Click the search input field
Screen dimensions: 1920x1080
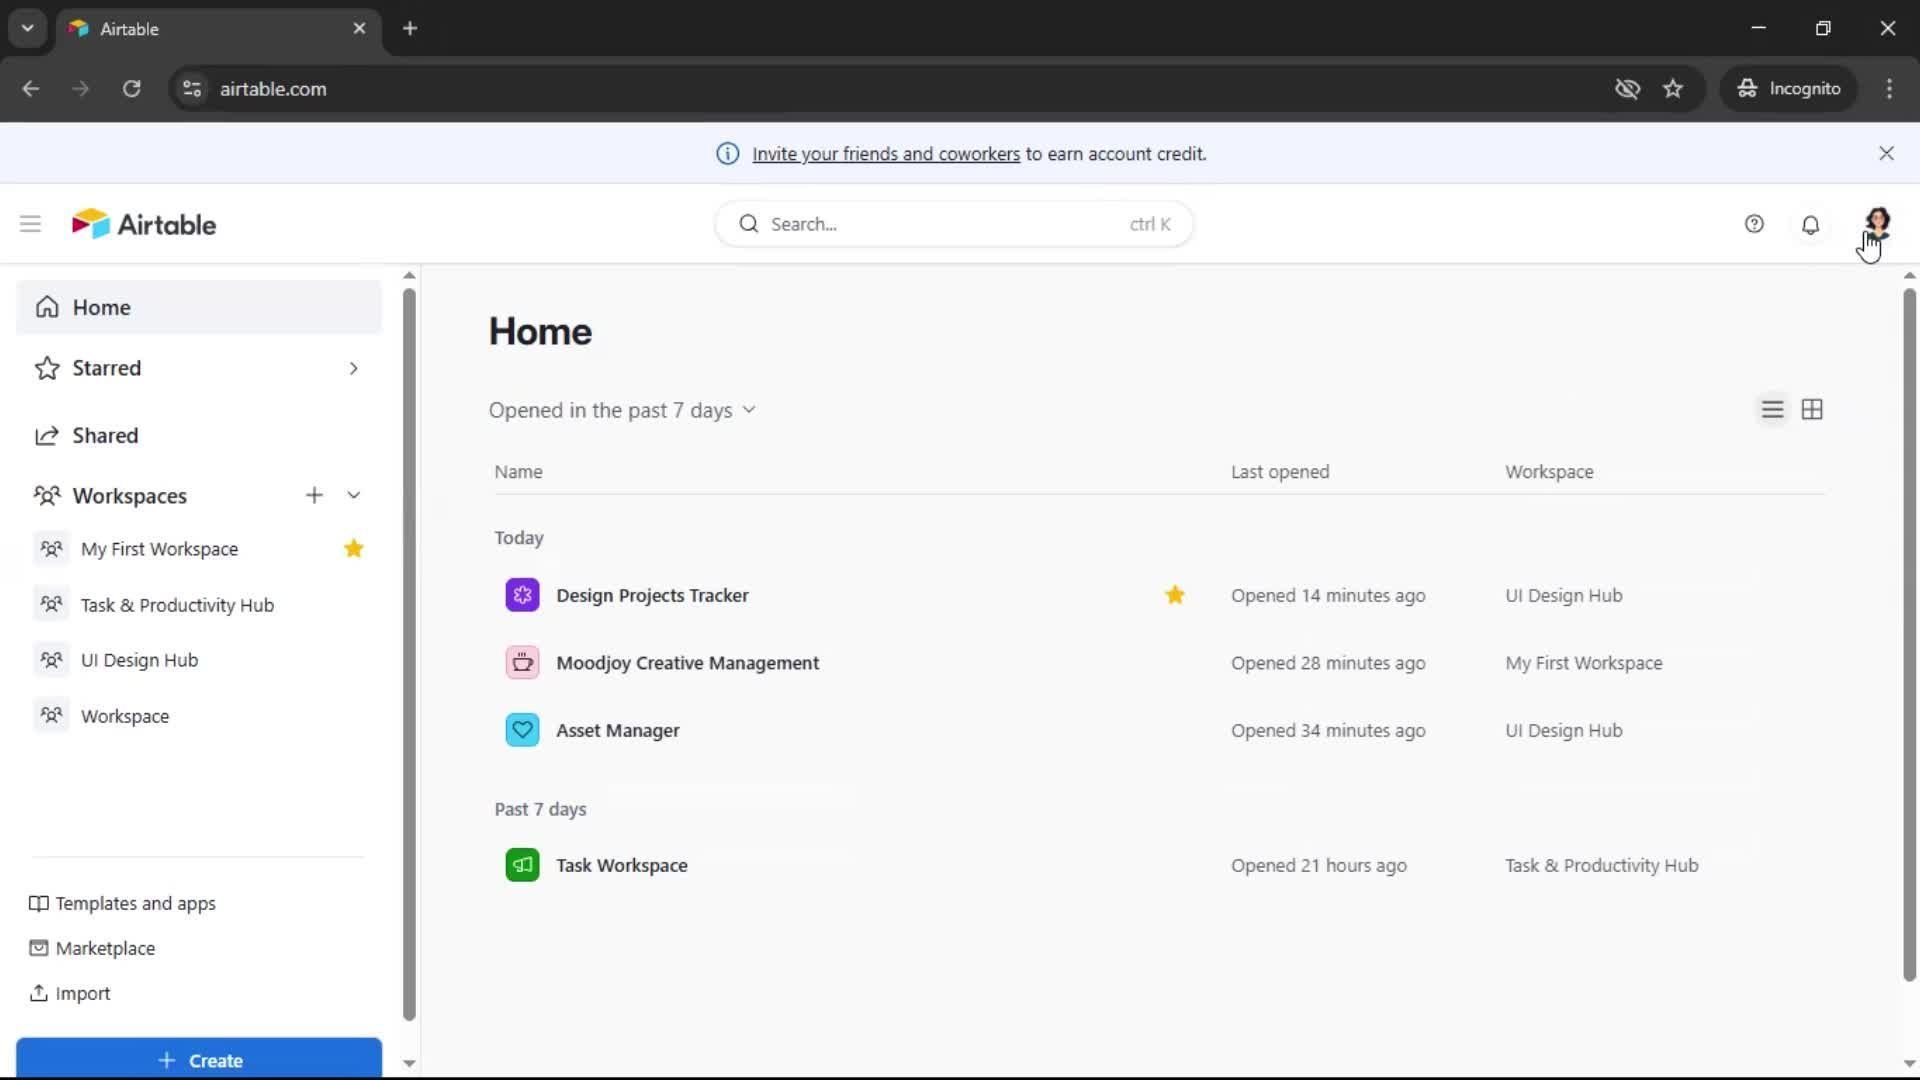click(940, 224)
